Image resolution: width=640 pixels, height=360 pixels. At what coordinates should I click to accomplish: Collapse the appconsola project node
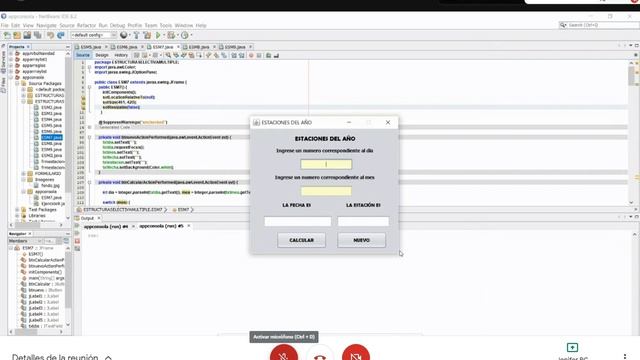11,77
